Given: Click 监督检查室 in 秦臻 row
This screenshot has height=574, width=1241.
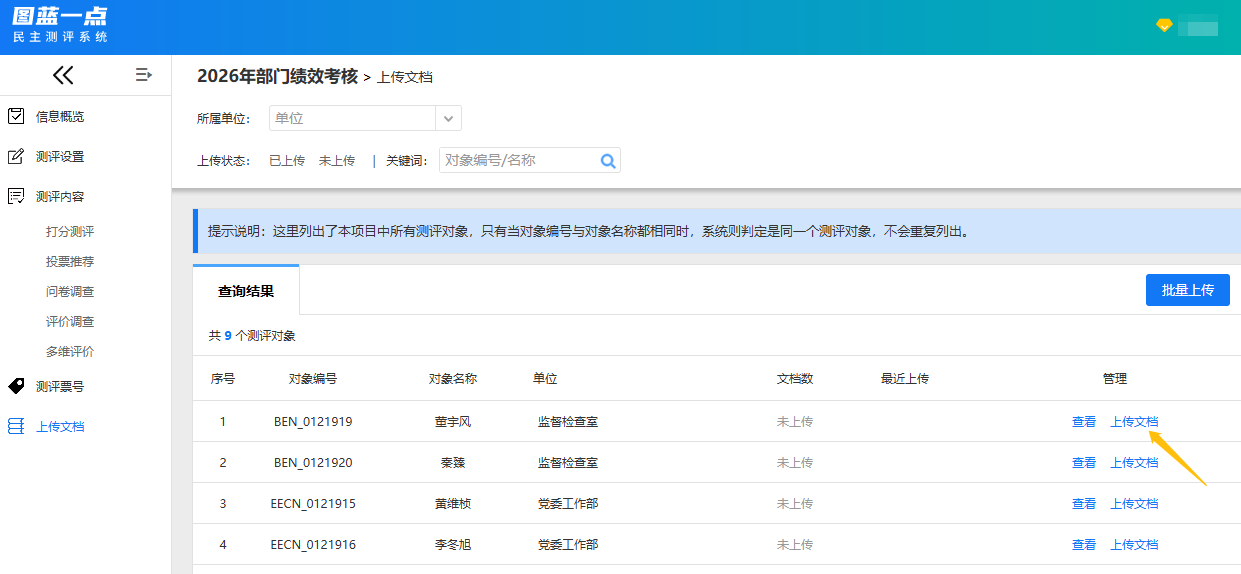Looking at the screenshot, I should click(x=568, y=462).
